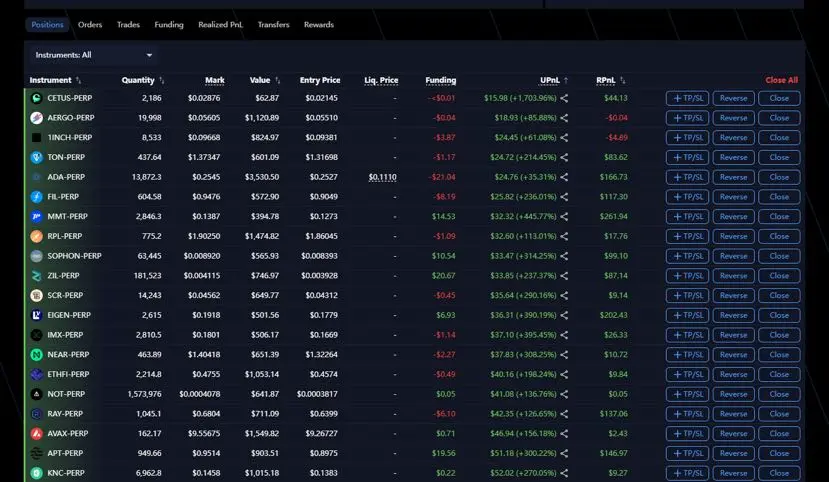
Task: Click the AVAX-PERP coin icon
Action: tap(36, 433)
